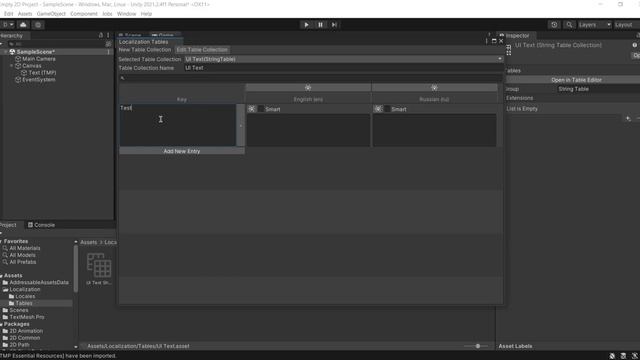Click the version control icon beside the cloud button
Image resolution: width=640 pixels, height=360 pixels.
coord(38,25)
